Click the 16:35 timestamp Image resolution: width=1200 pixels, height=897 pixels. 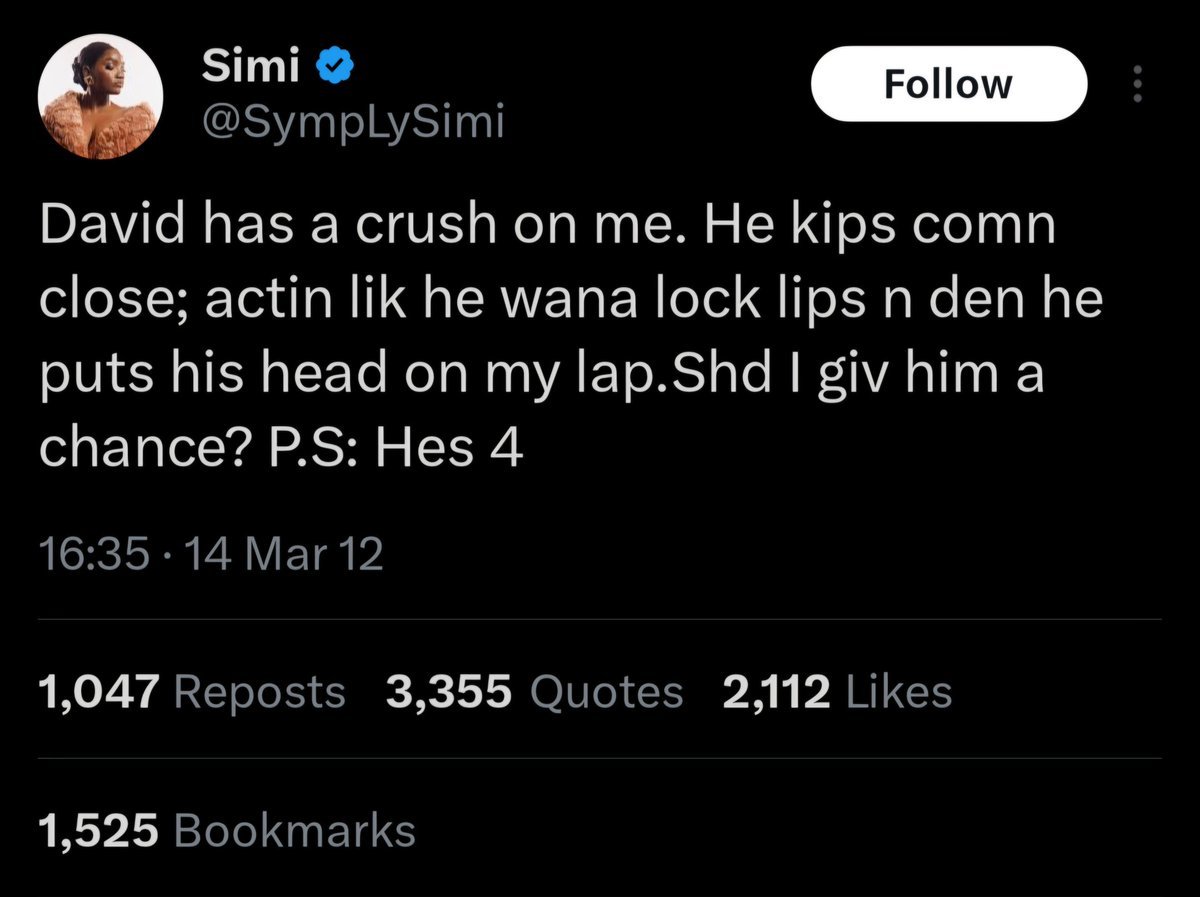coord(94,554)
